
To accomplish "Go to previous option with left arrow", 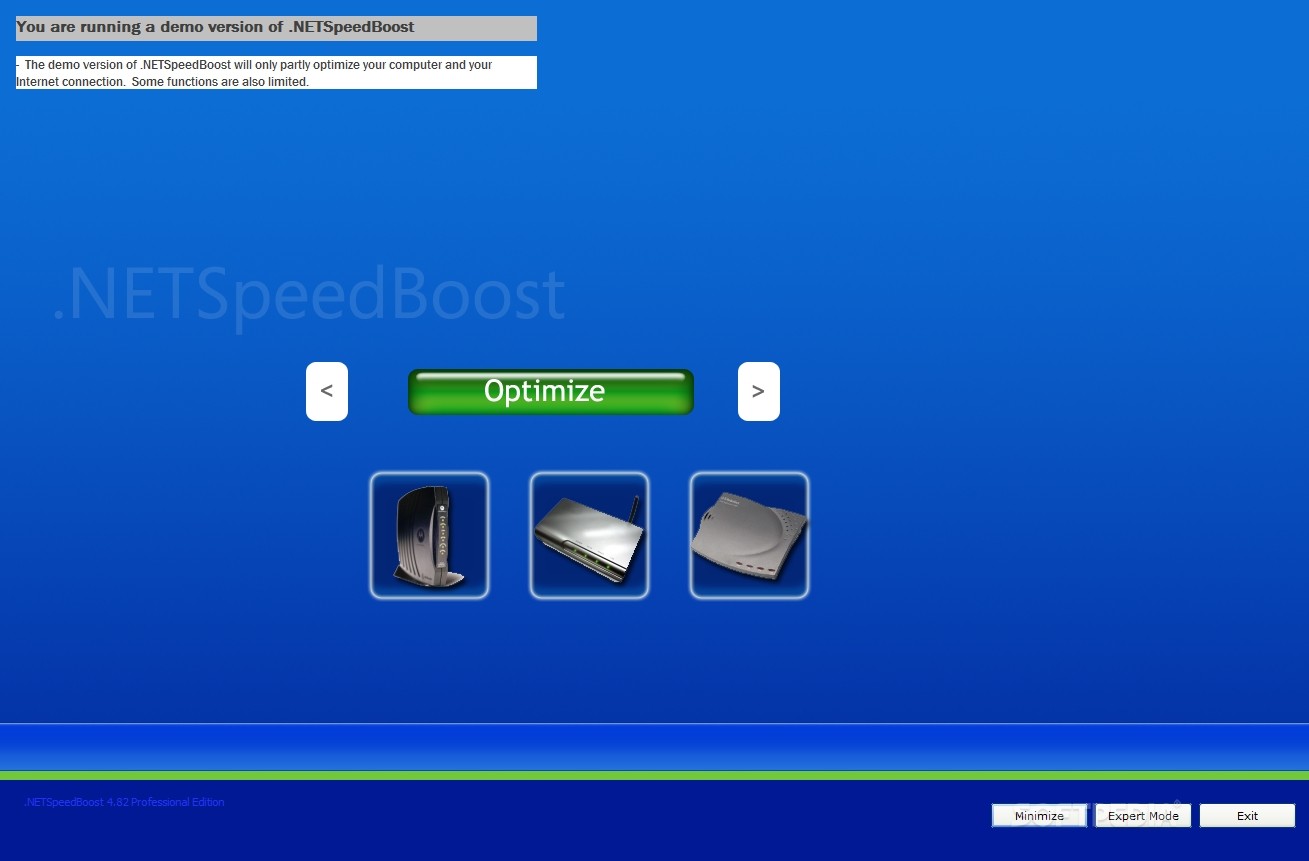I will [x=327, y=391].
